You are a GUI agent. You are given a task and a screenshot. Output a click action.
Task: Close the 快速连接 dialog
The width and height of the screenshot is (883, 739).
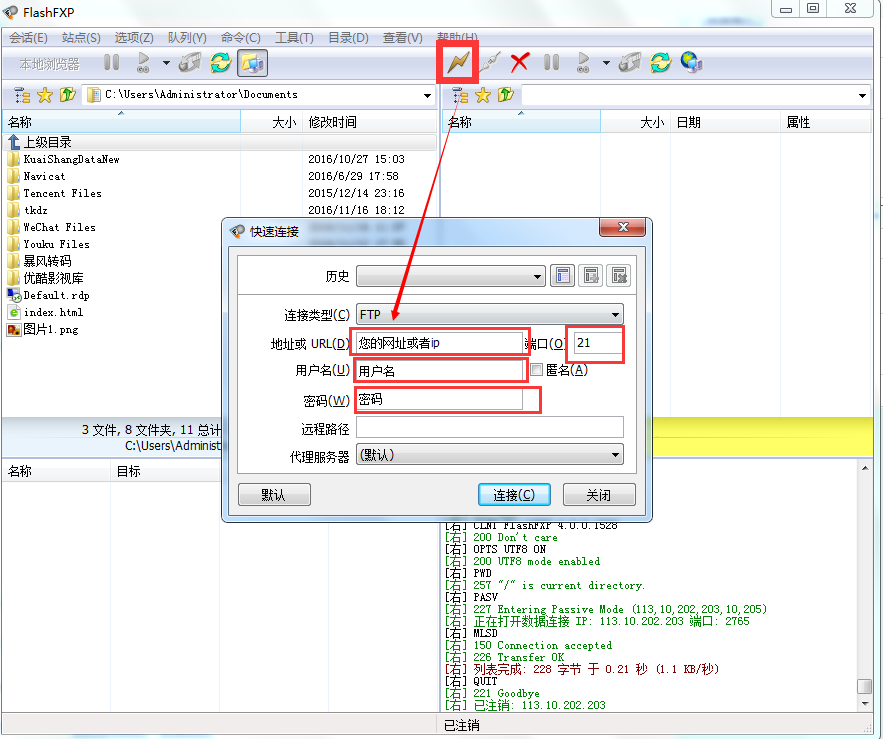(622, 227)
